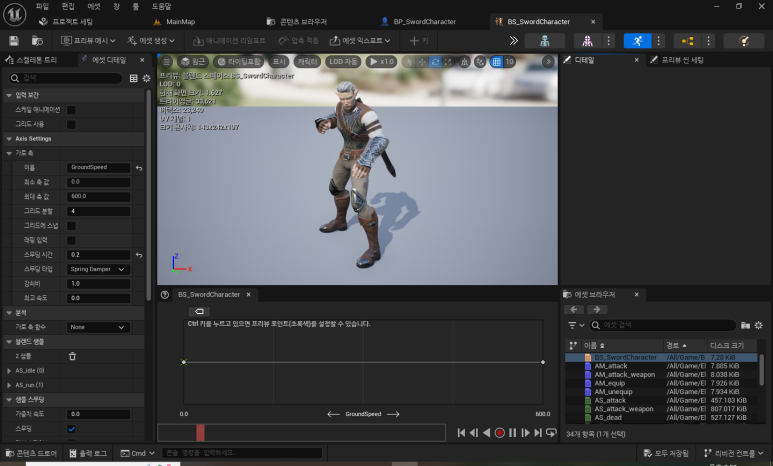This screenshot has height=466, width=773.
Task: Click the viewport hamburger options icon
Action: [167, 62]
